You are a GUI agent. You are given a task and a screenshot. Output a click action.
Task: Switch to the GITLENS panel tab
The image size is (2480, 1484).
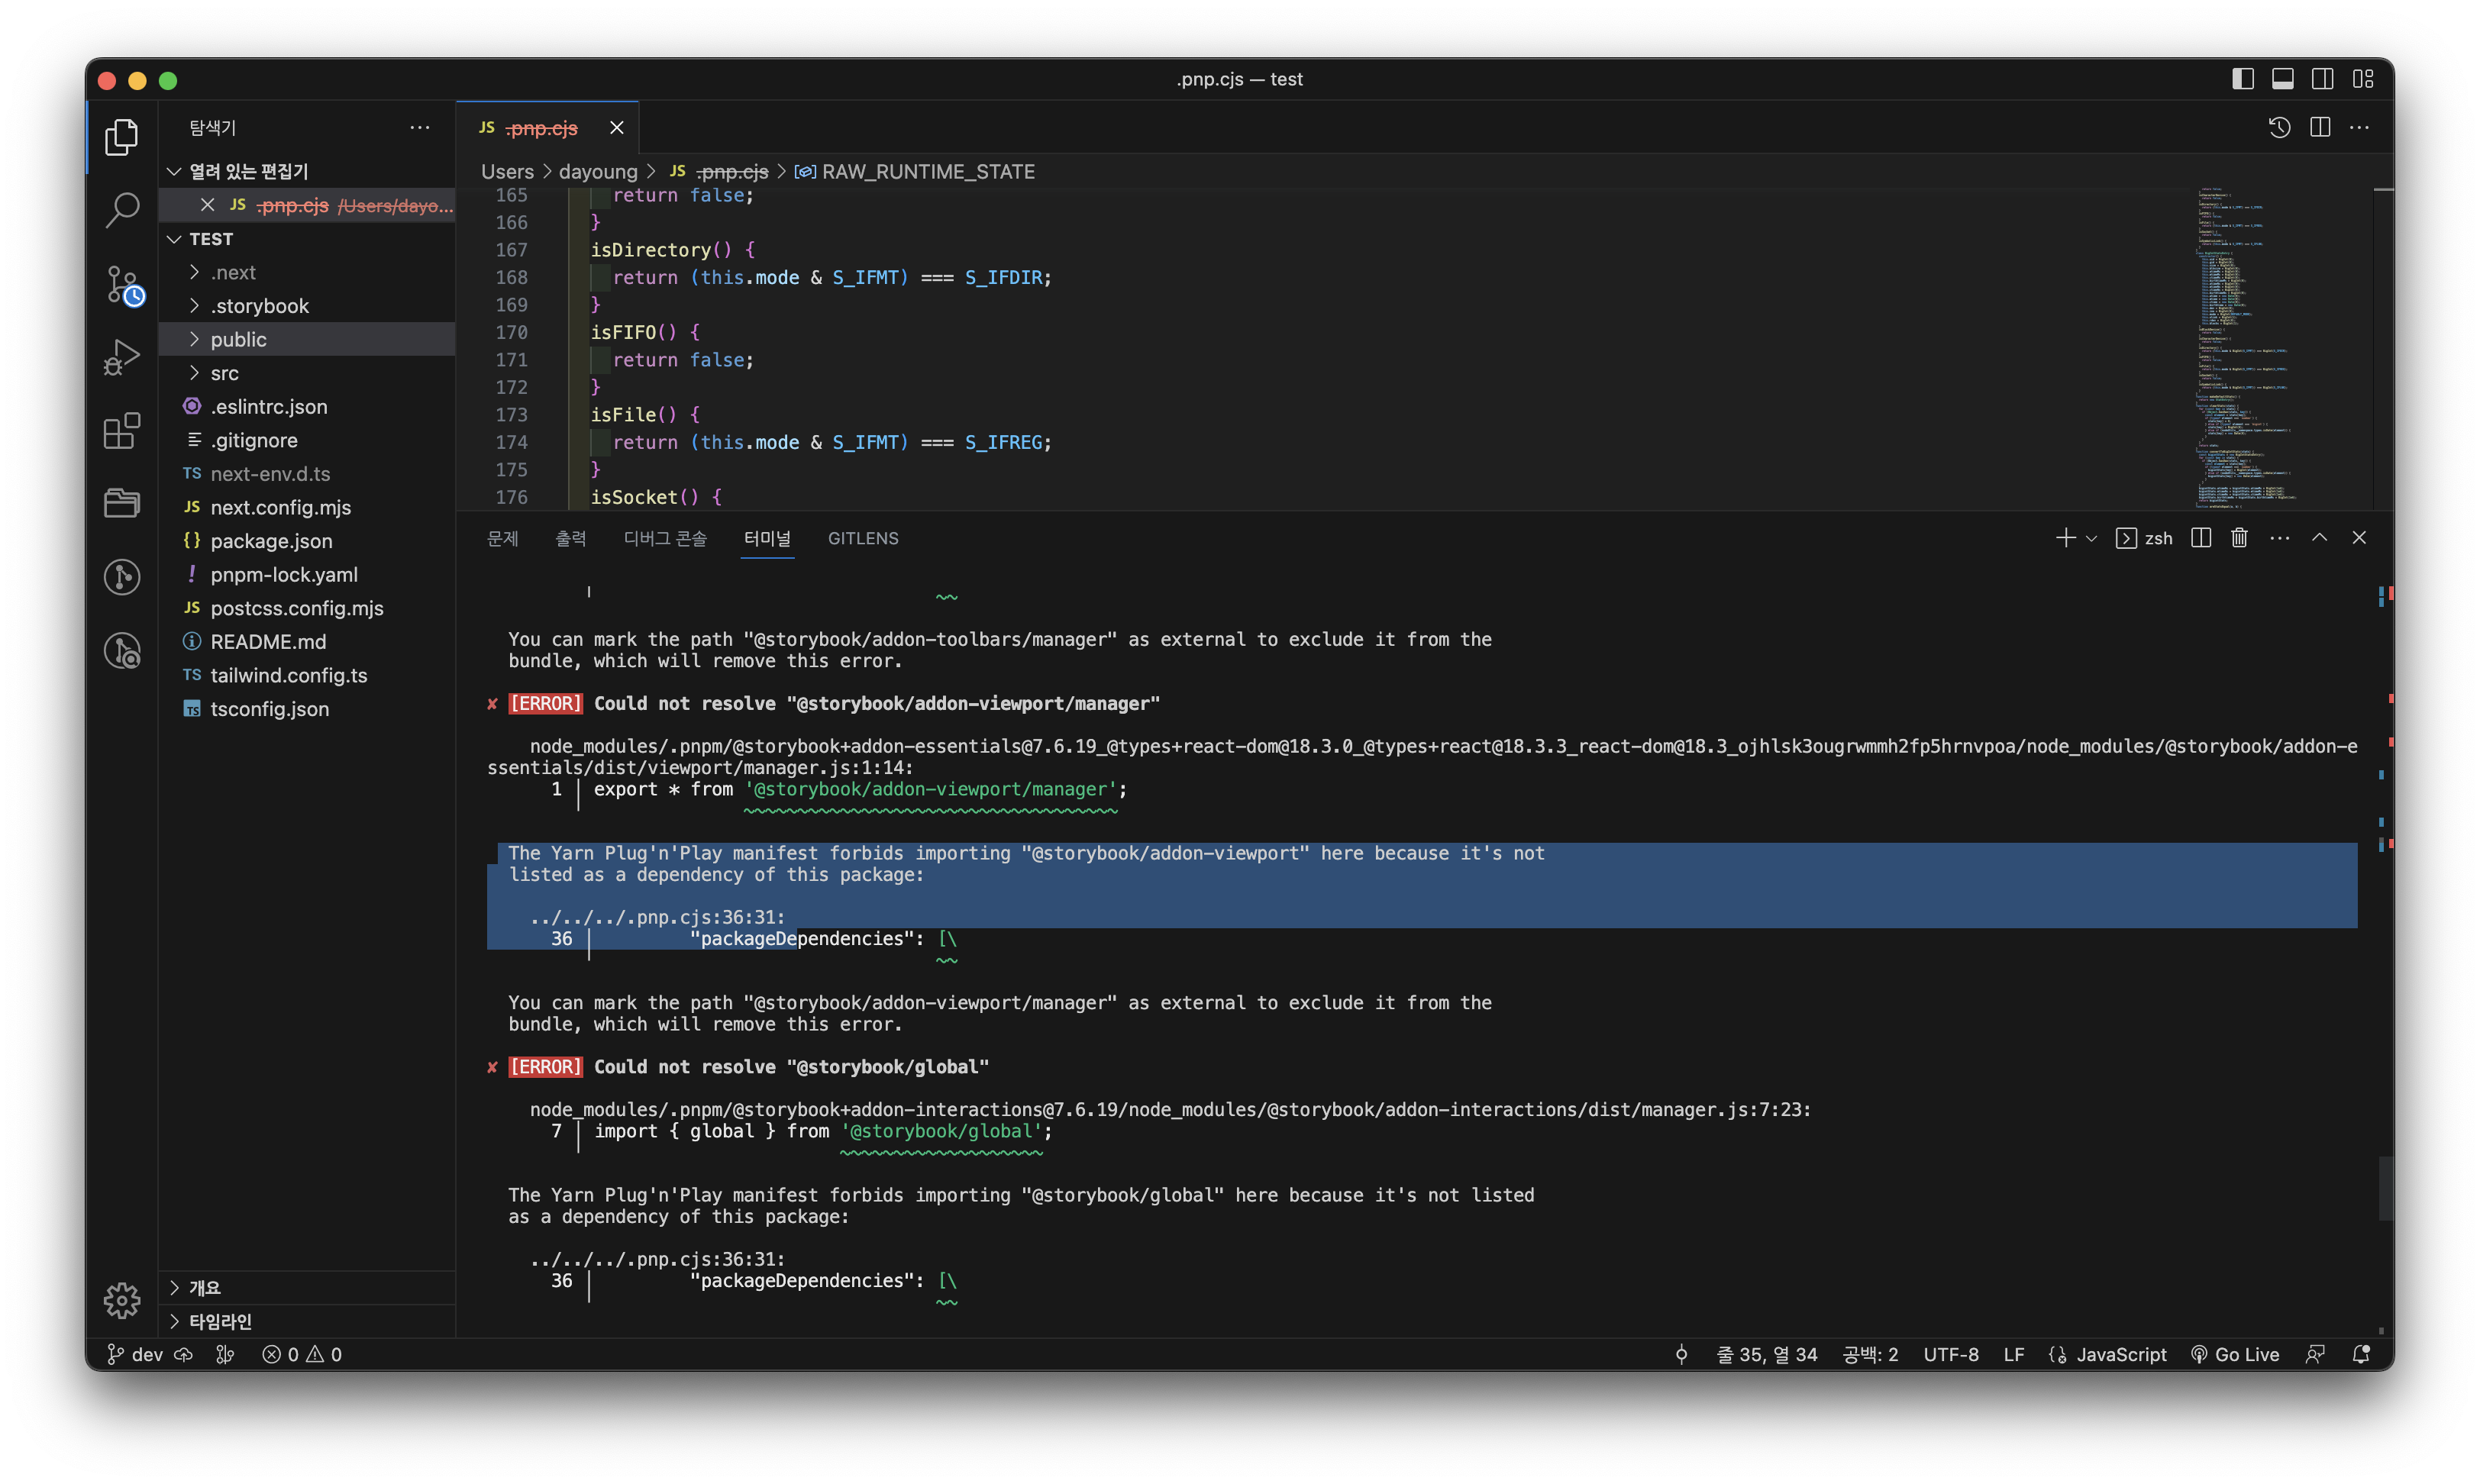click(x=862, y=538)
